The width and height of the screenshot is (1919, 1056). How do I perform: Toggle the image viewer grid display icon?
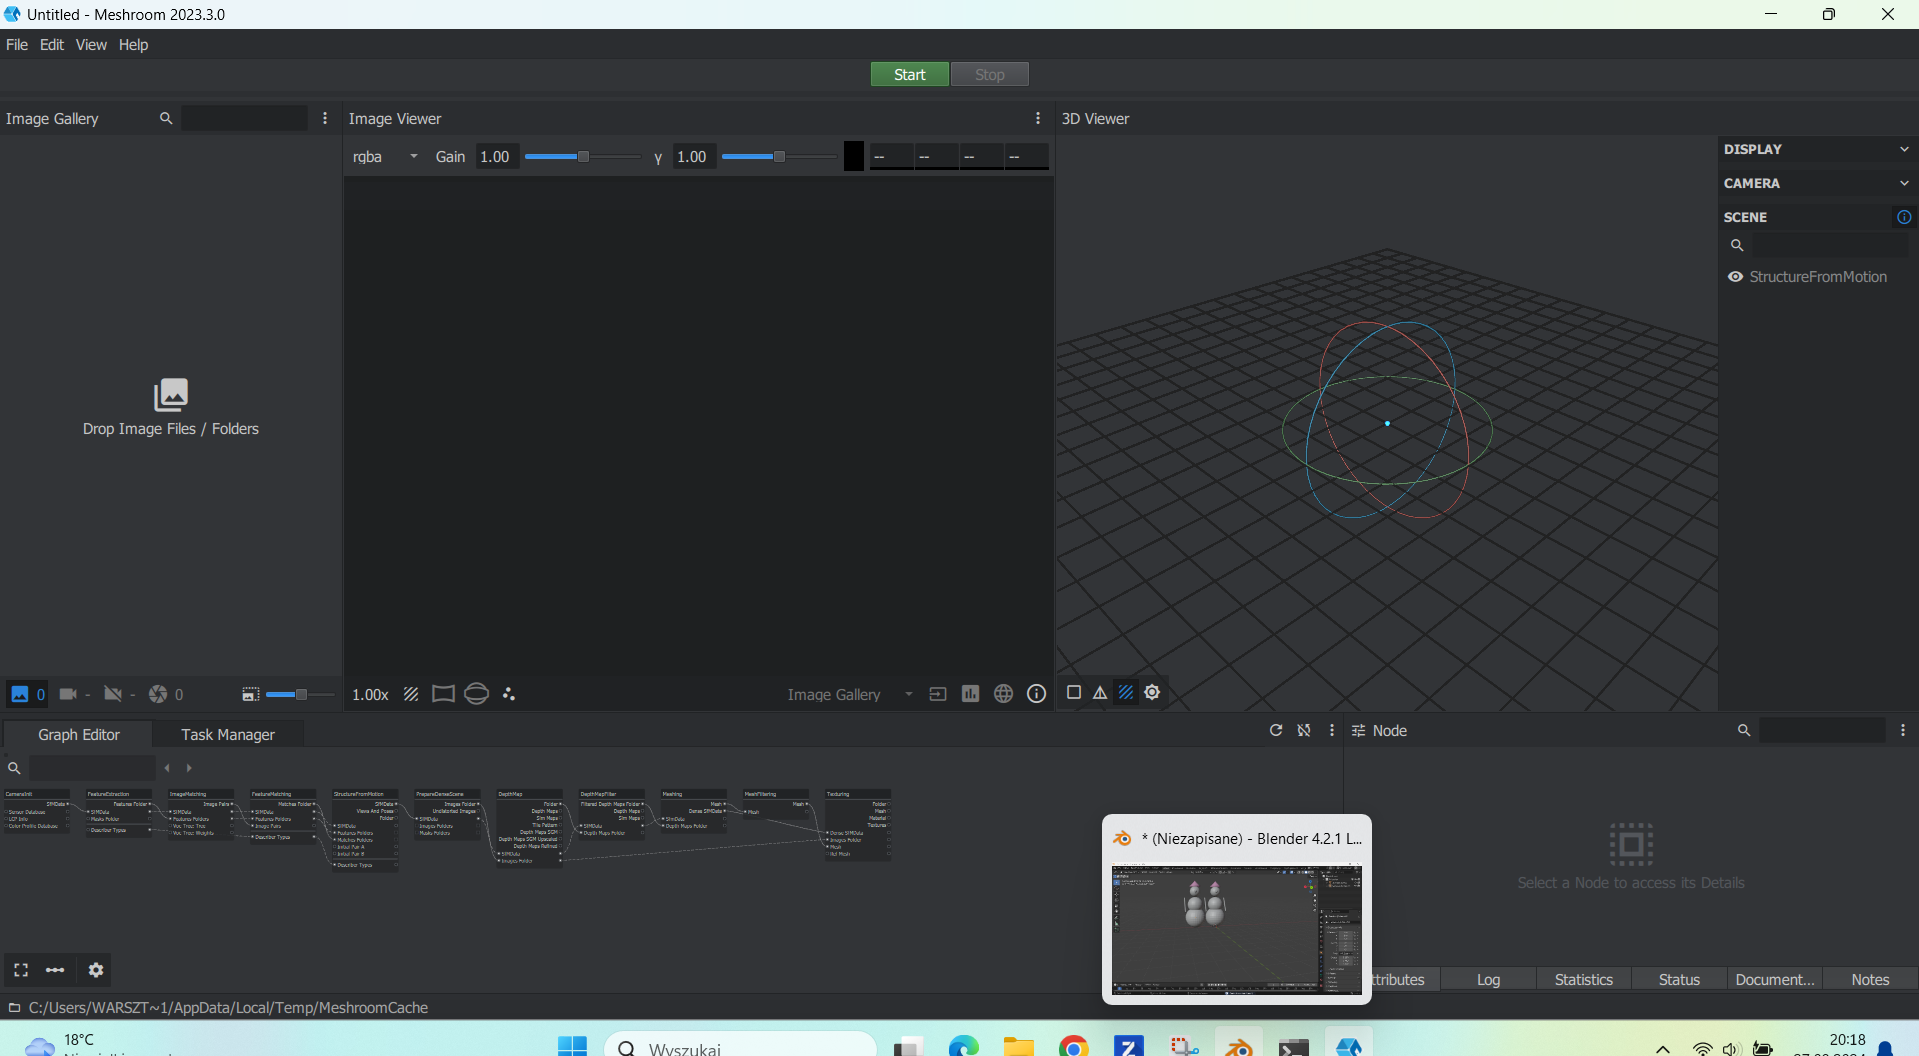411,694
